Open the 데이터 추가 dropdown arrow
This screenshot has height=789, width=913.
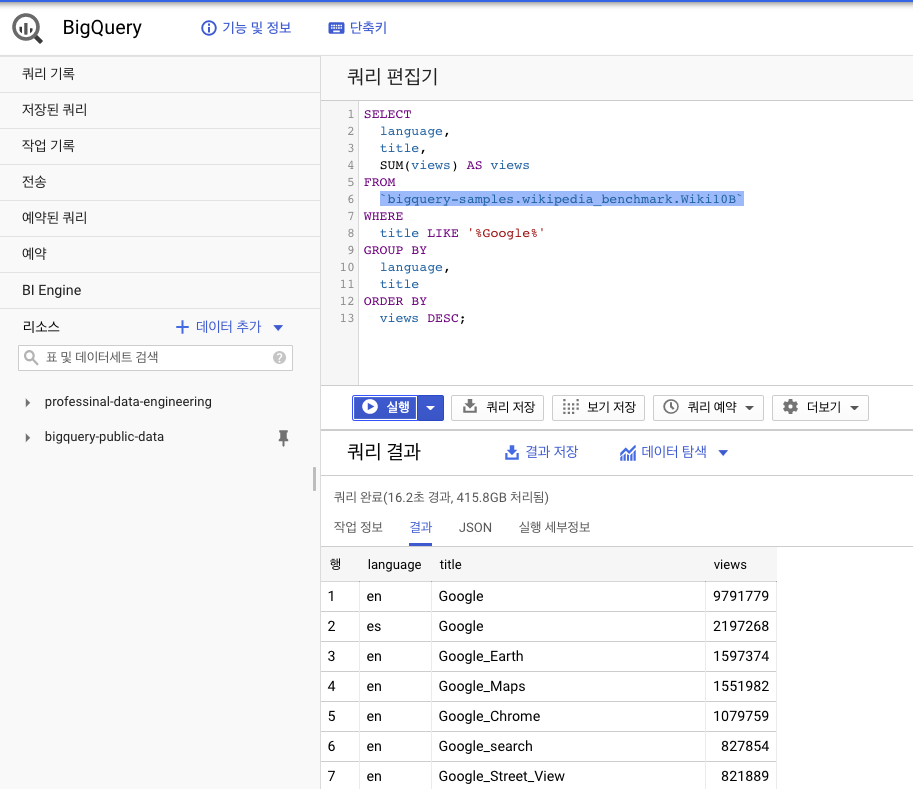(278, 327)
